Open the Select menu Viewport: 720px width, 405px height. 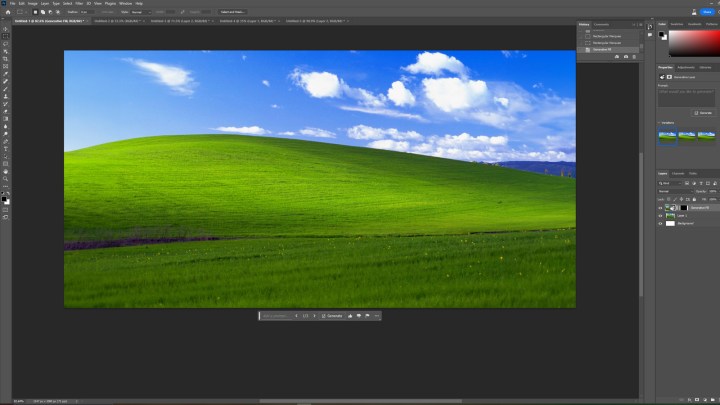click(x=68, y=3)
